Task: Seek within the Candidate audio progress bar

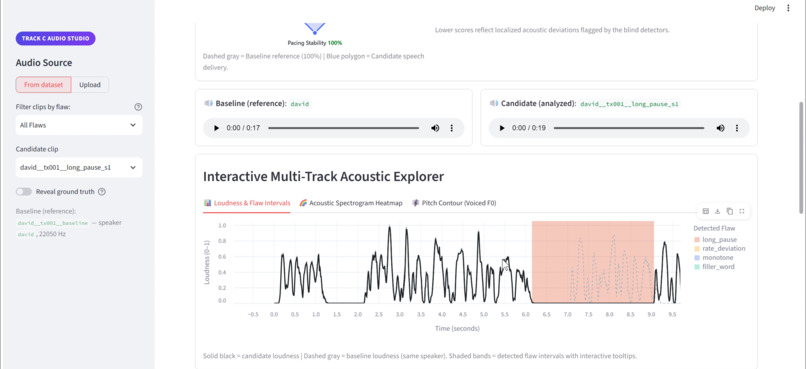Action: pos(629,128)
